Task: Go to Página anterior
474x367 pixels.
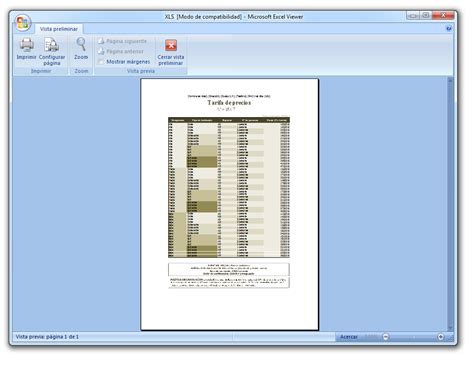Action: [121, 52]
